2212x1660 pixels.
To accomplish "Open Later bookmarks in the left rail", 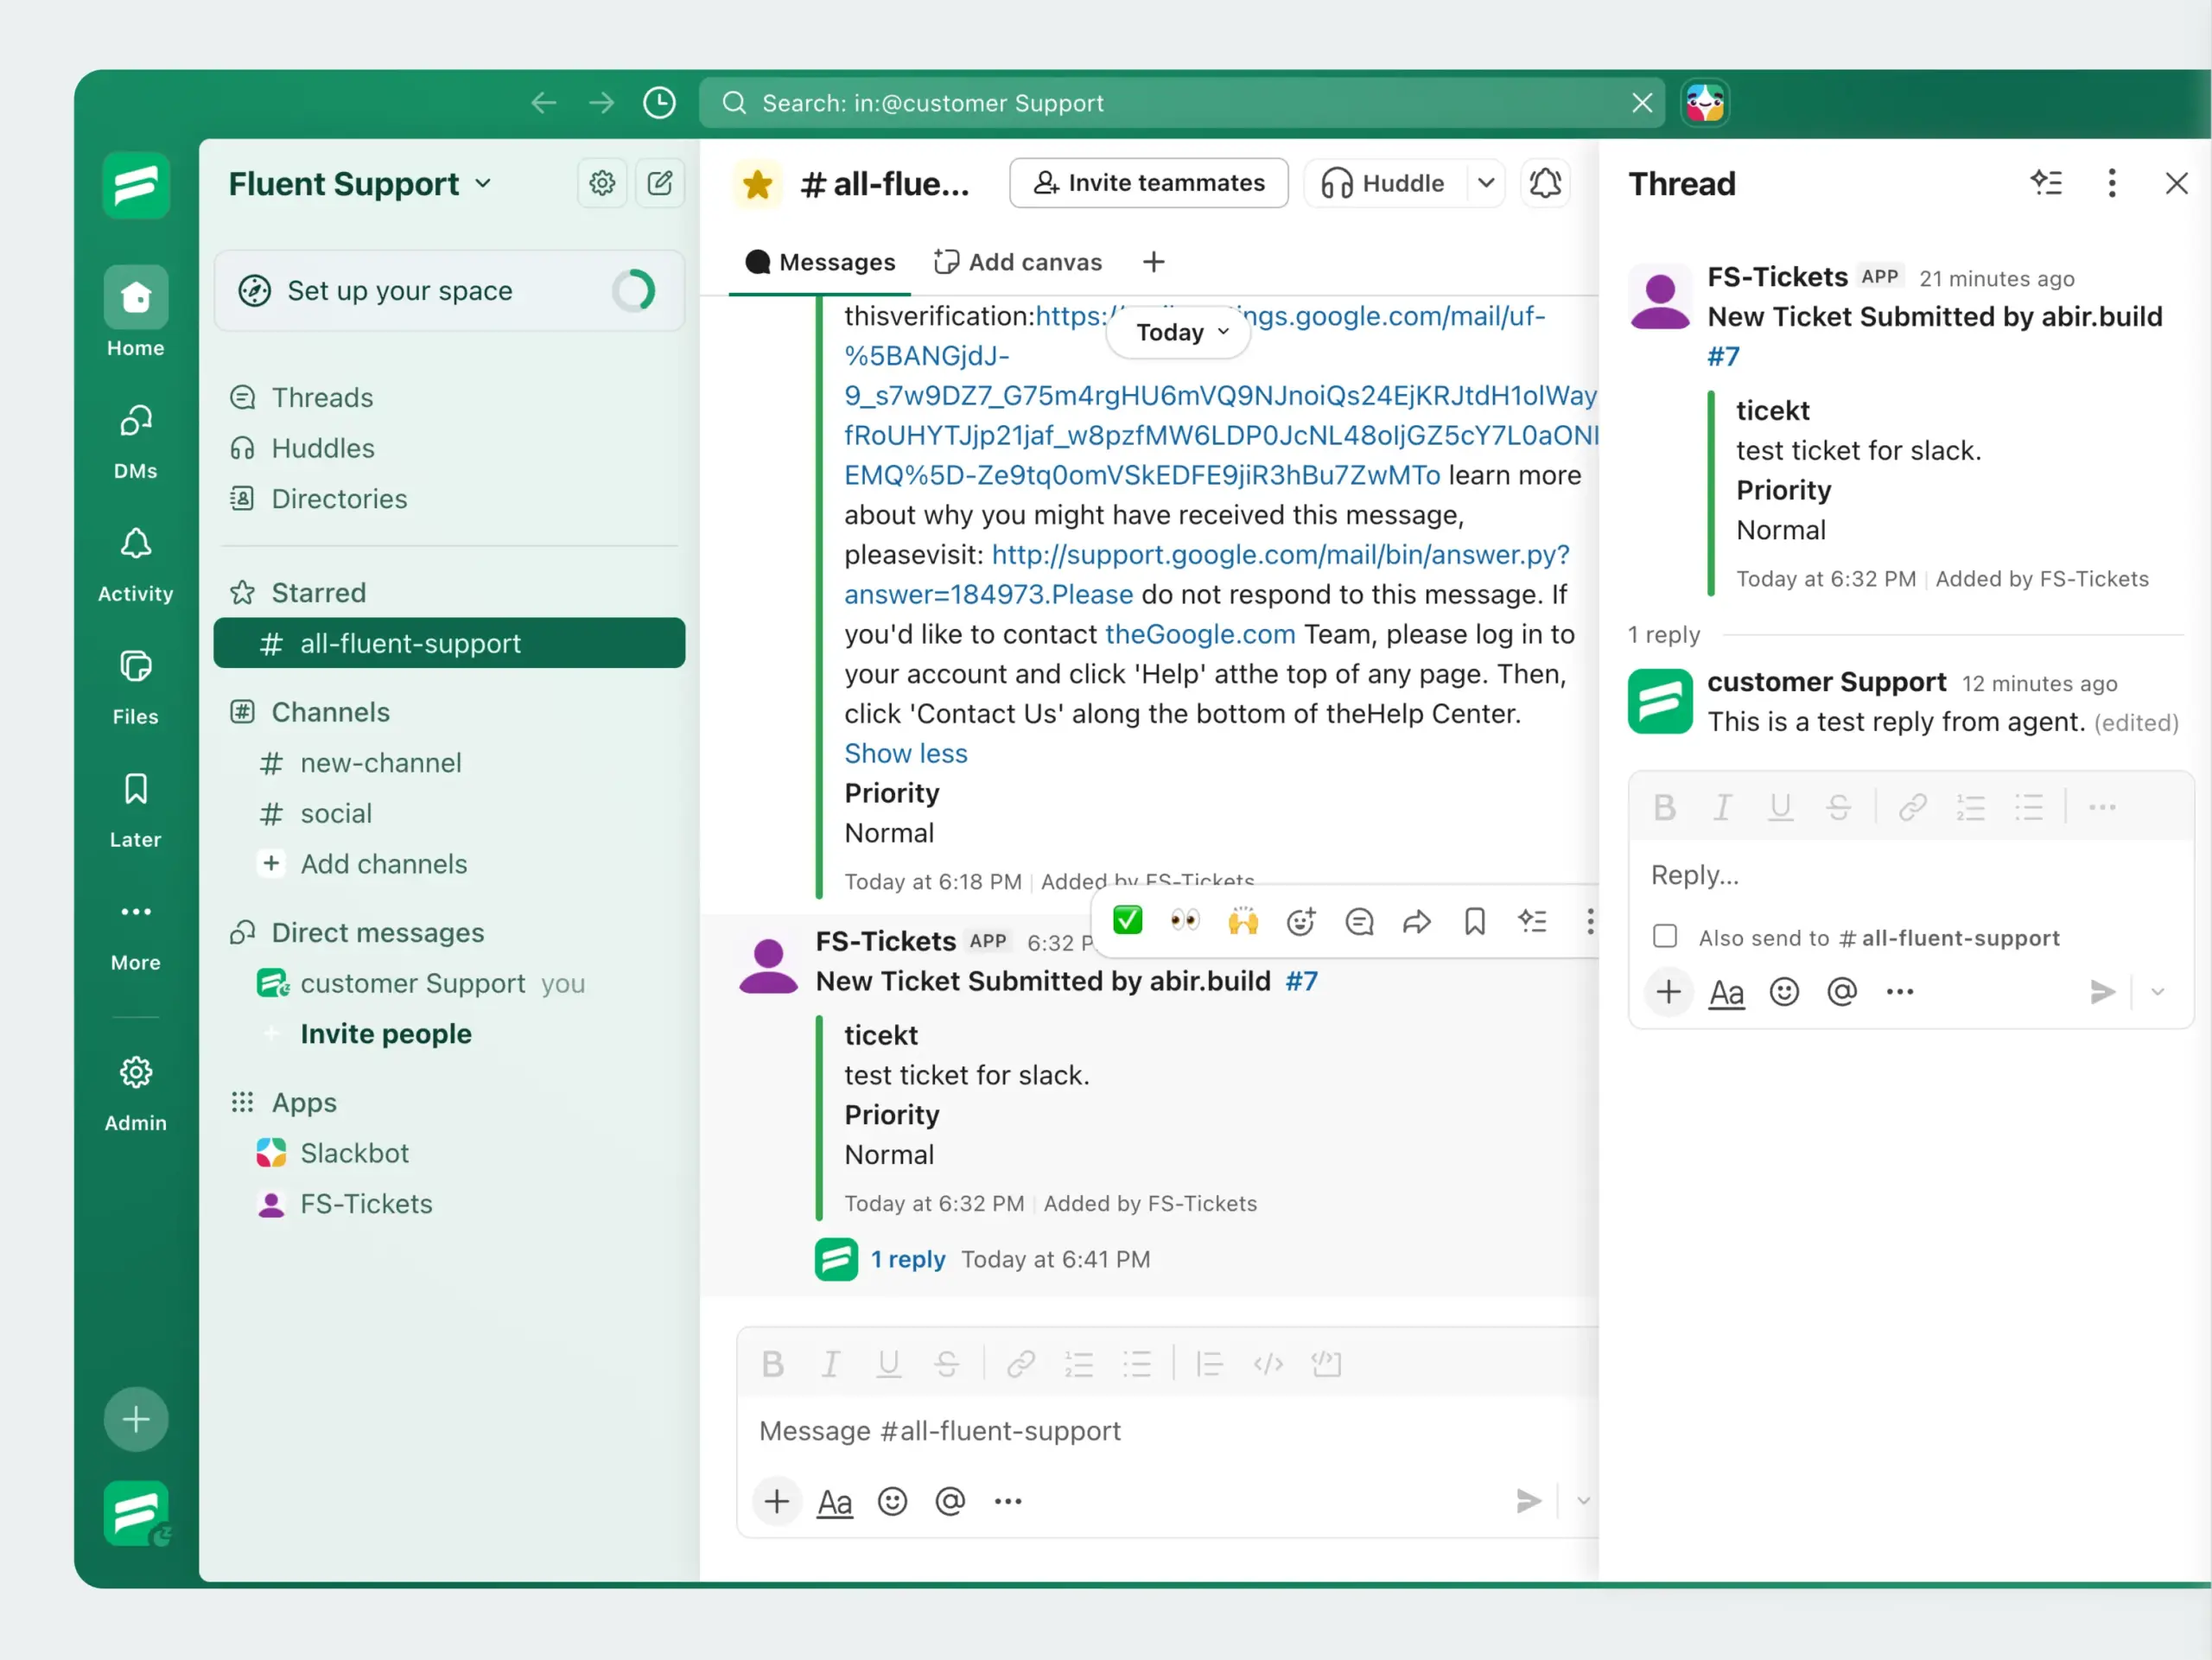I will click(136, 811).
